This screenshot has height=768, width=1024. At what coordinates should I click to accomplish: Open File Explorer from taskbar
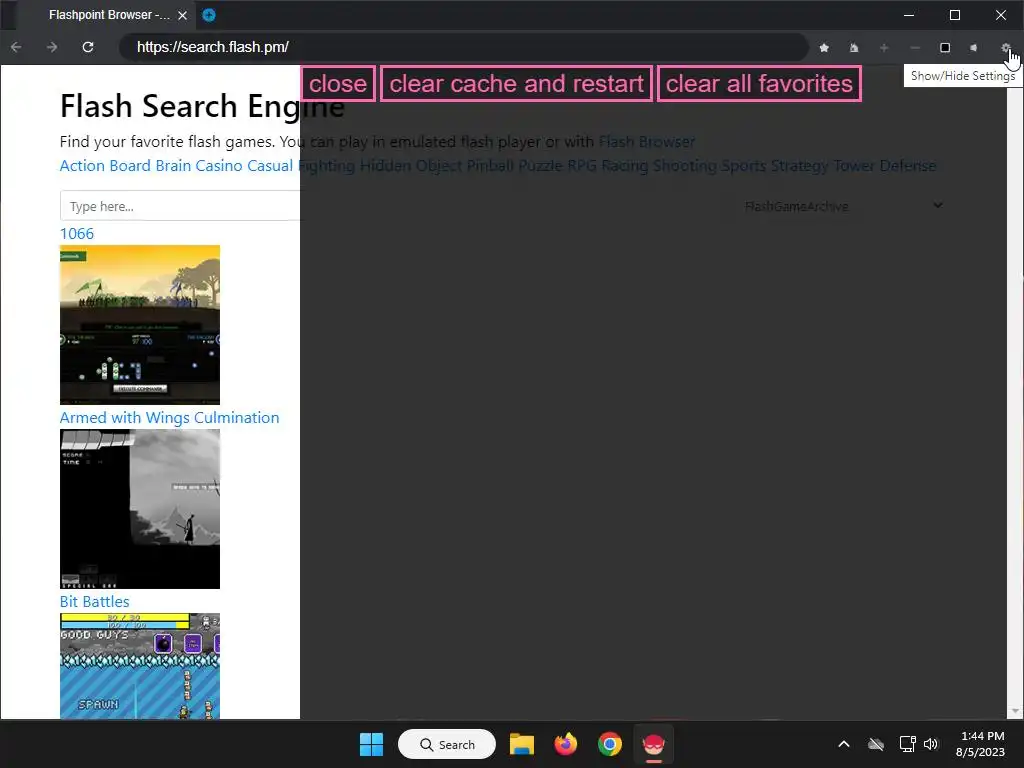pyautogui.click(x=522, y=744)
